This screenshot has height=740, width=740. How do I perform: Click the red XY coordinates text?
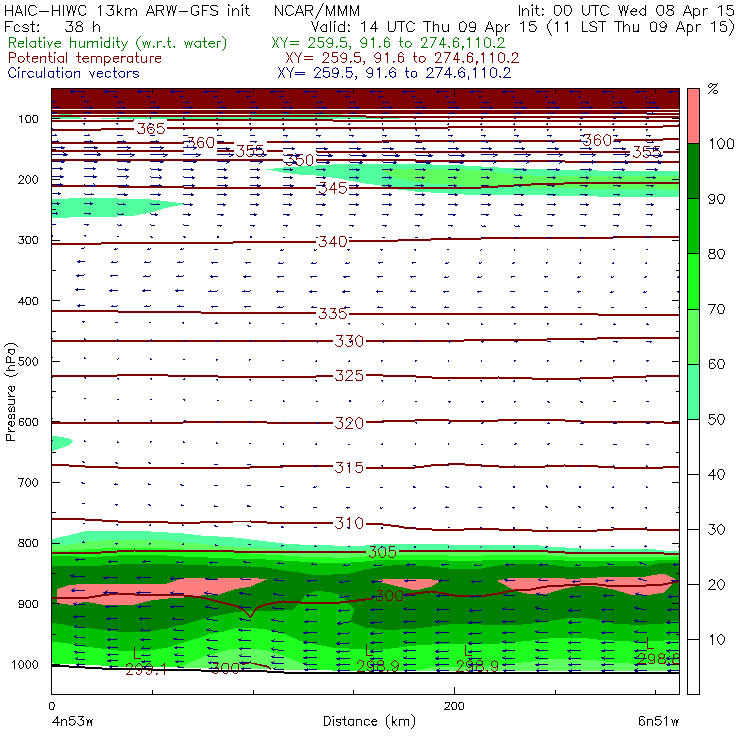pyautogui.click(x=402, y=58)
